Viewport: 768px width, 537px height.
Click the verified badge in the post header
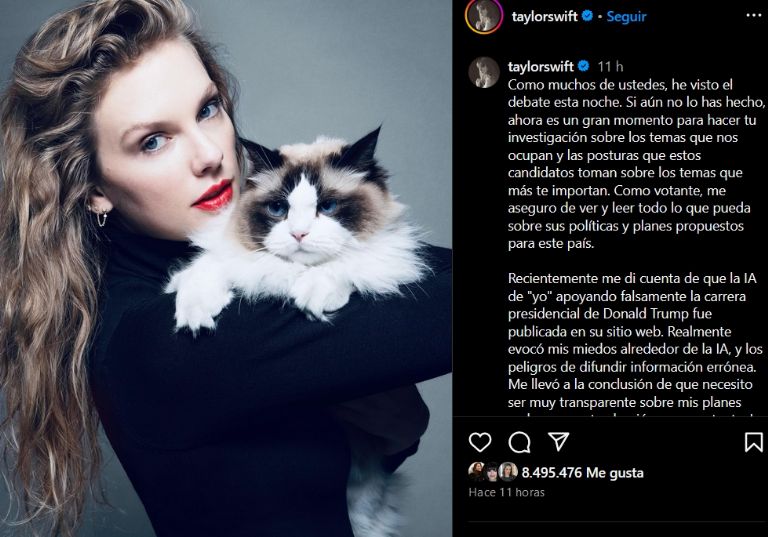click(587, 16)
